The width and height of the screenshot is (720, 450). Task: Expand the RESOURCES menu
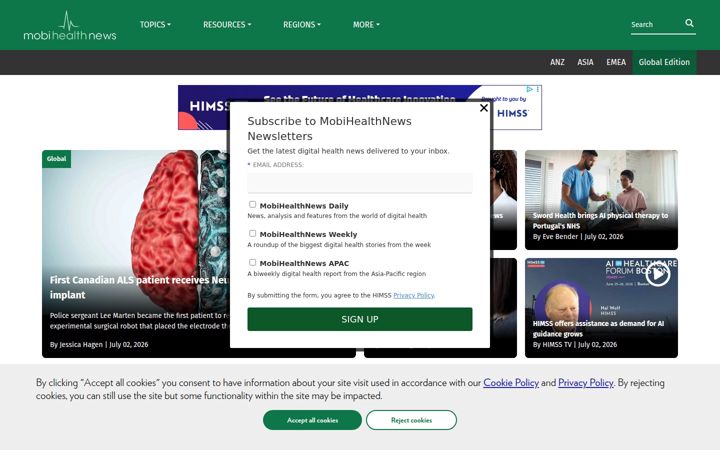[227, 25]
